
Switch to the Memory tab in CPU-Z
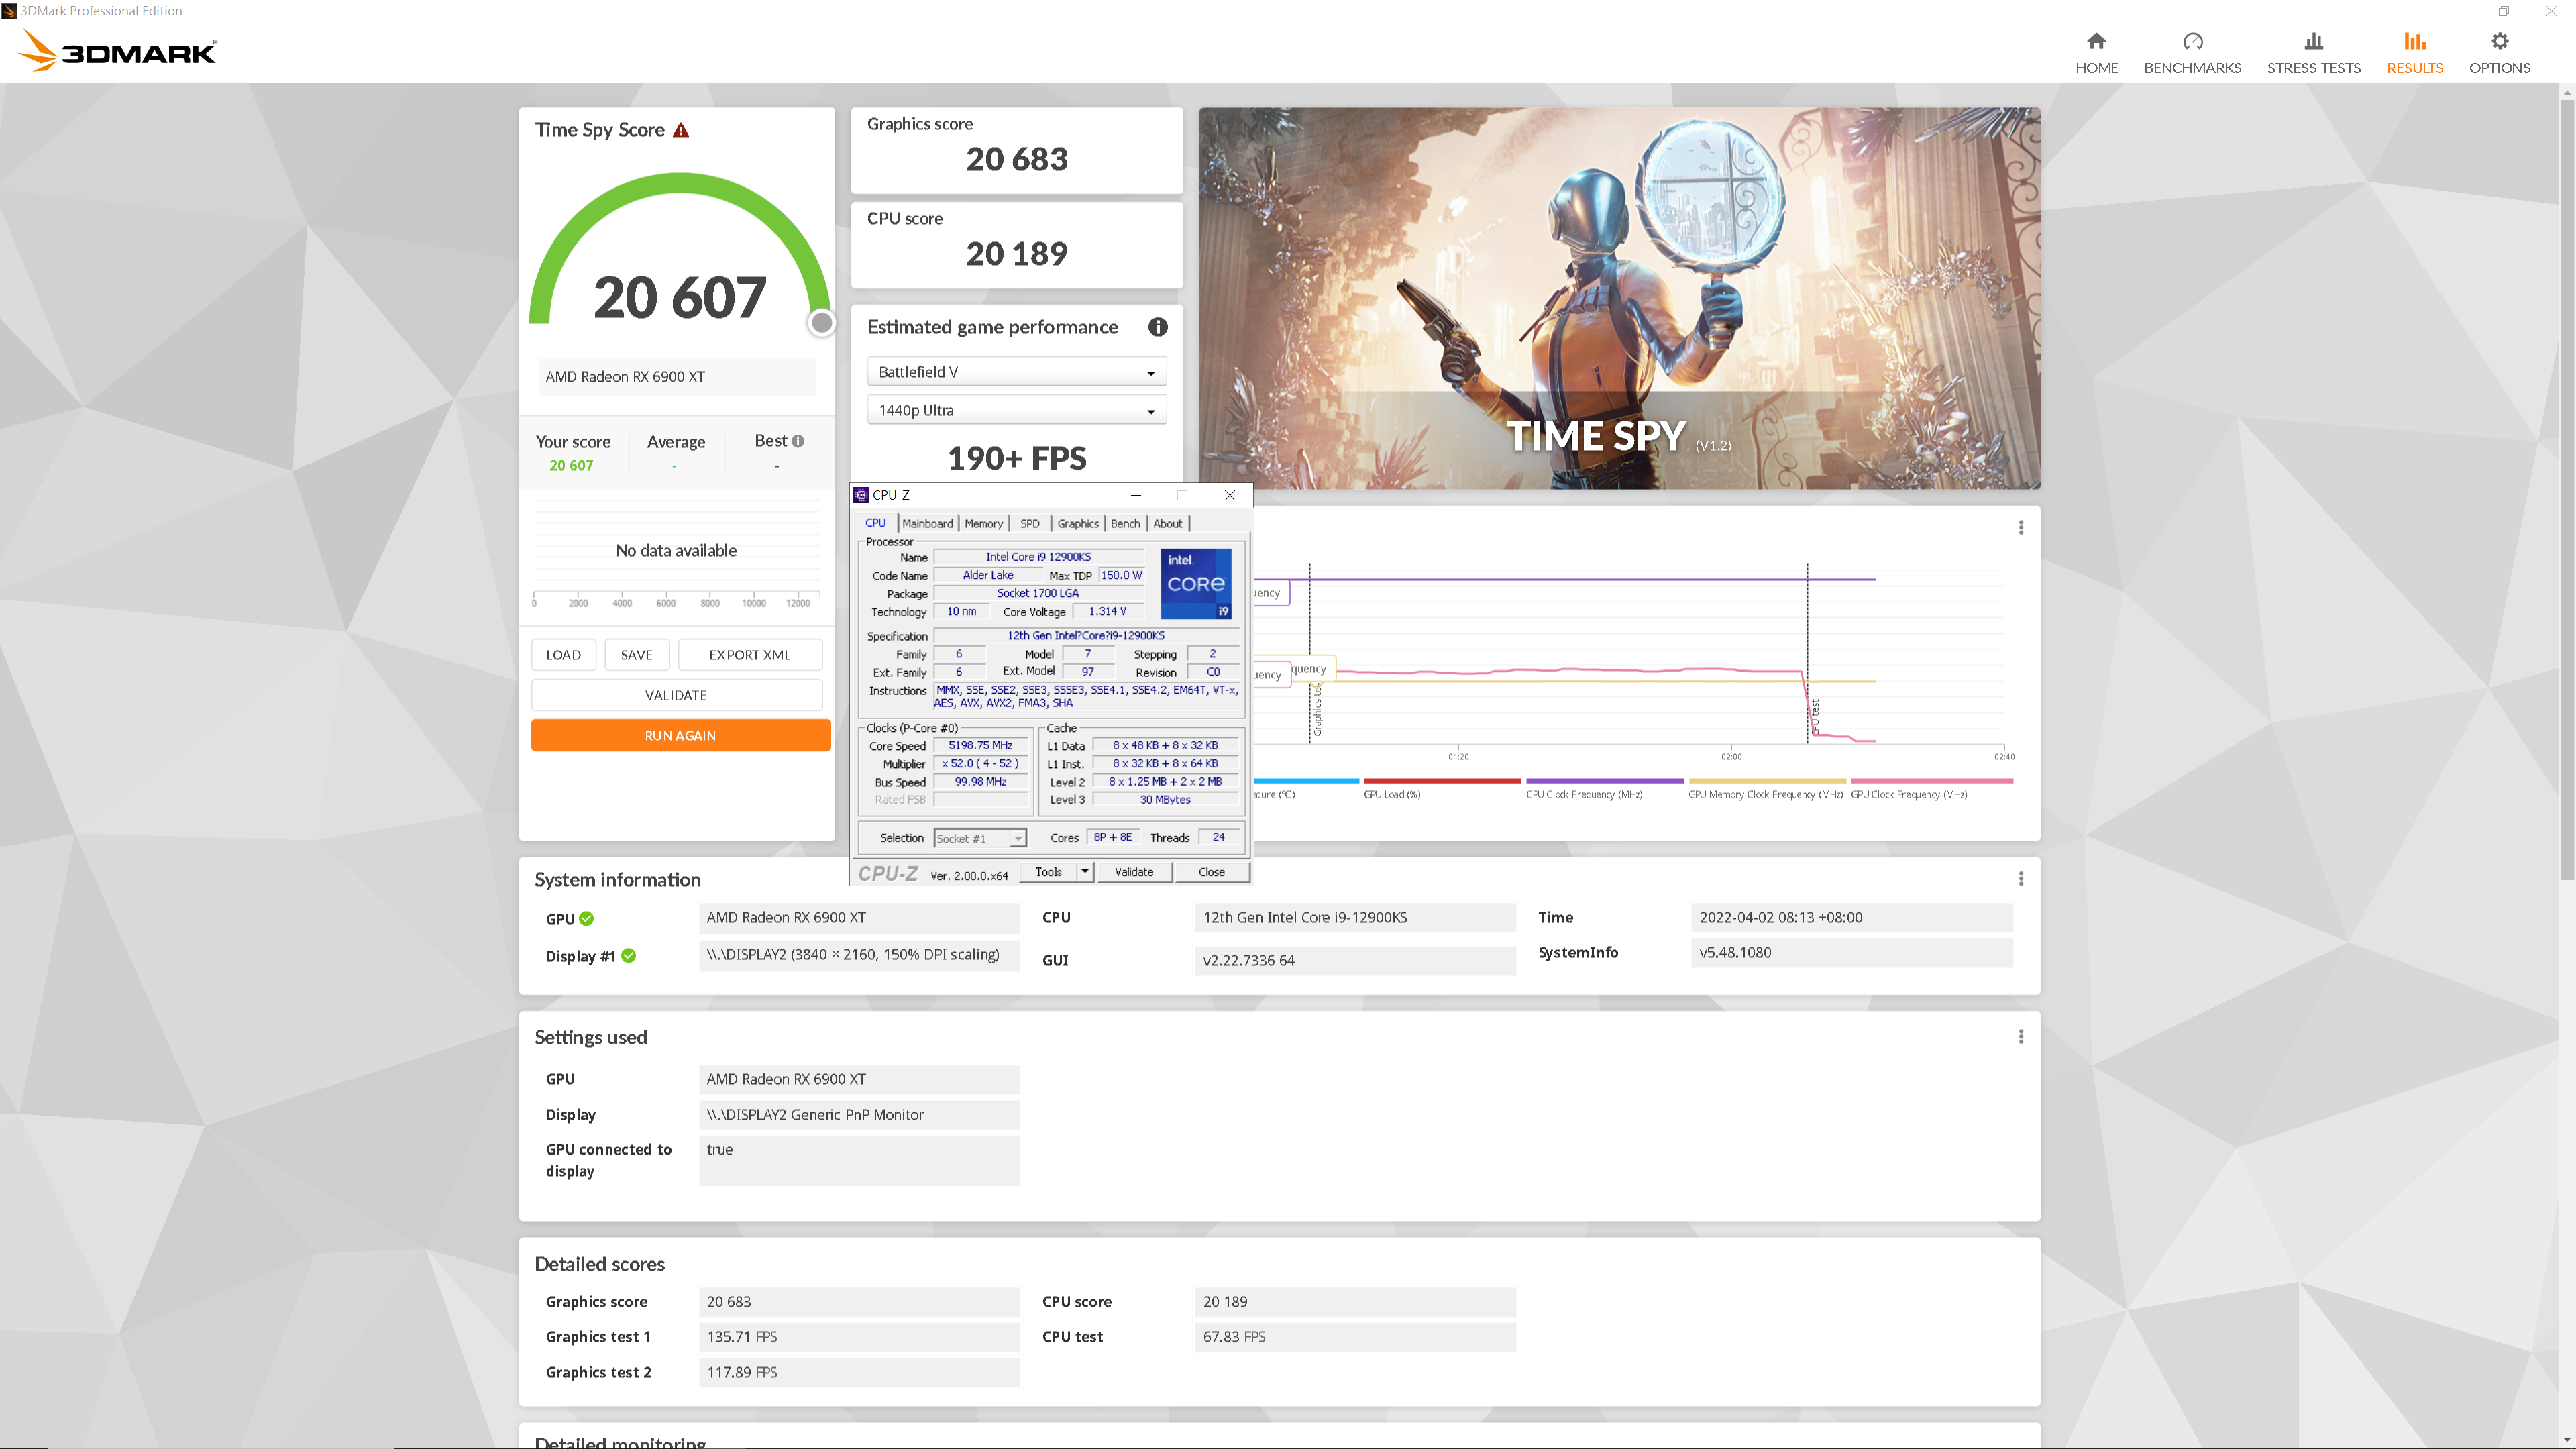[983, 523]
